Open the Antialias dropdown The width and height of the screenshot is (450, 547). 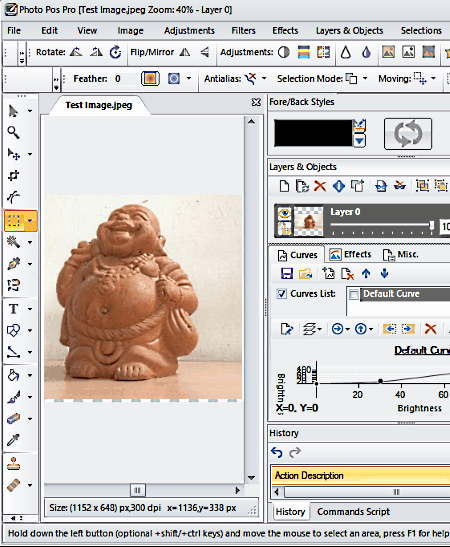pyautogui.click(x=264, y=78)
